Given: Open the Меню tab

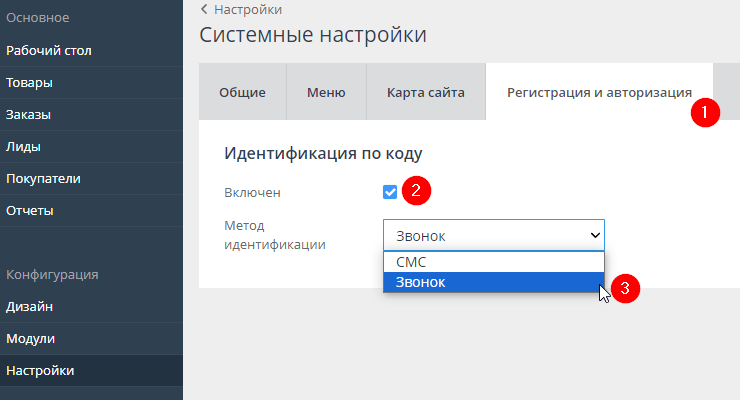Looking at the screenshot, I should (x=326, y=92).
